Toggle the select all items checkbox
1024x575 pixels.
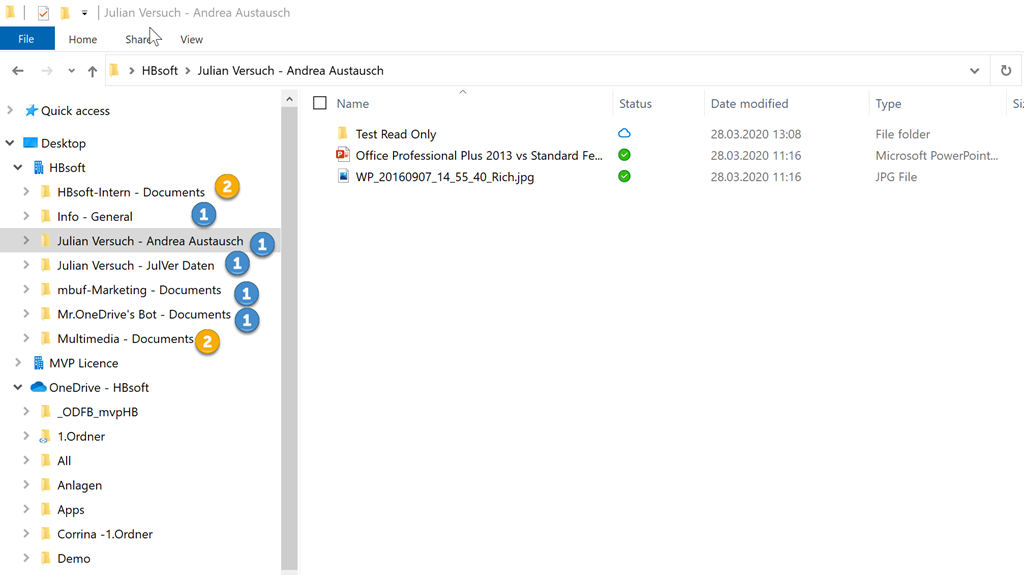point(320,103)
